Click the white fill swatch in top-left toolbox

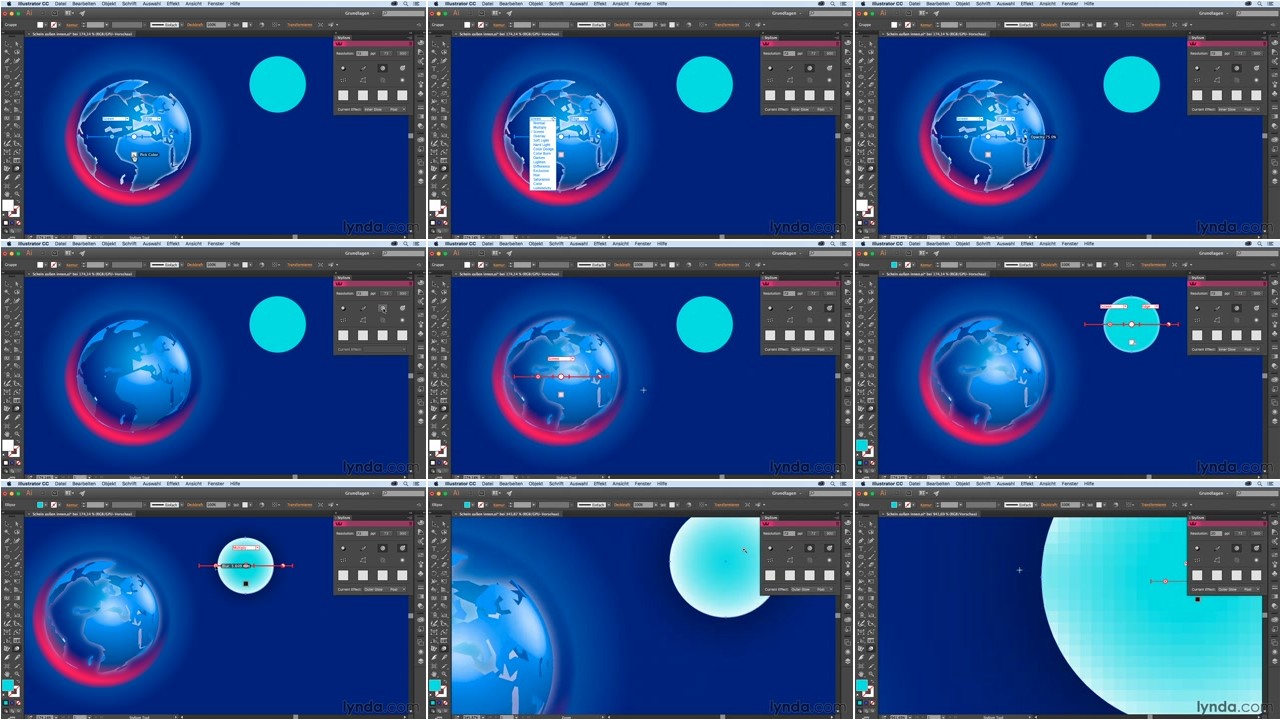tap(9, 207)
